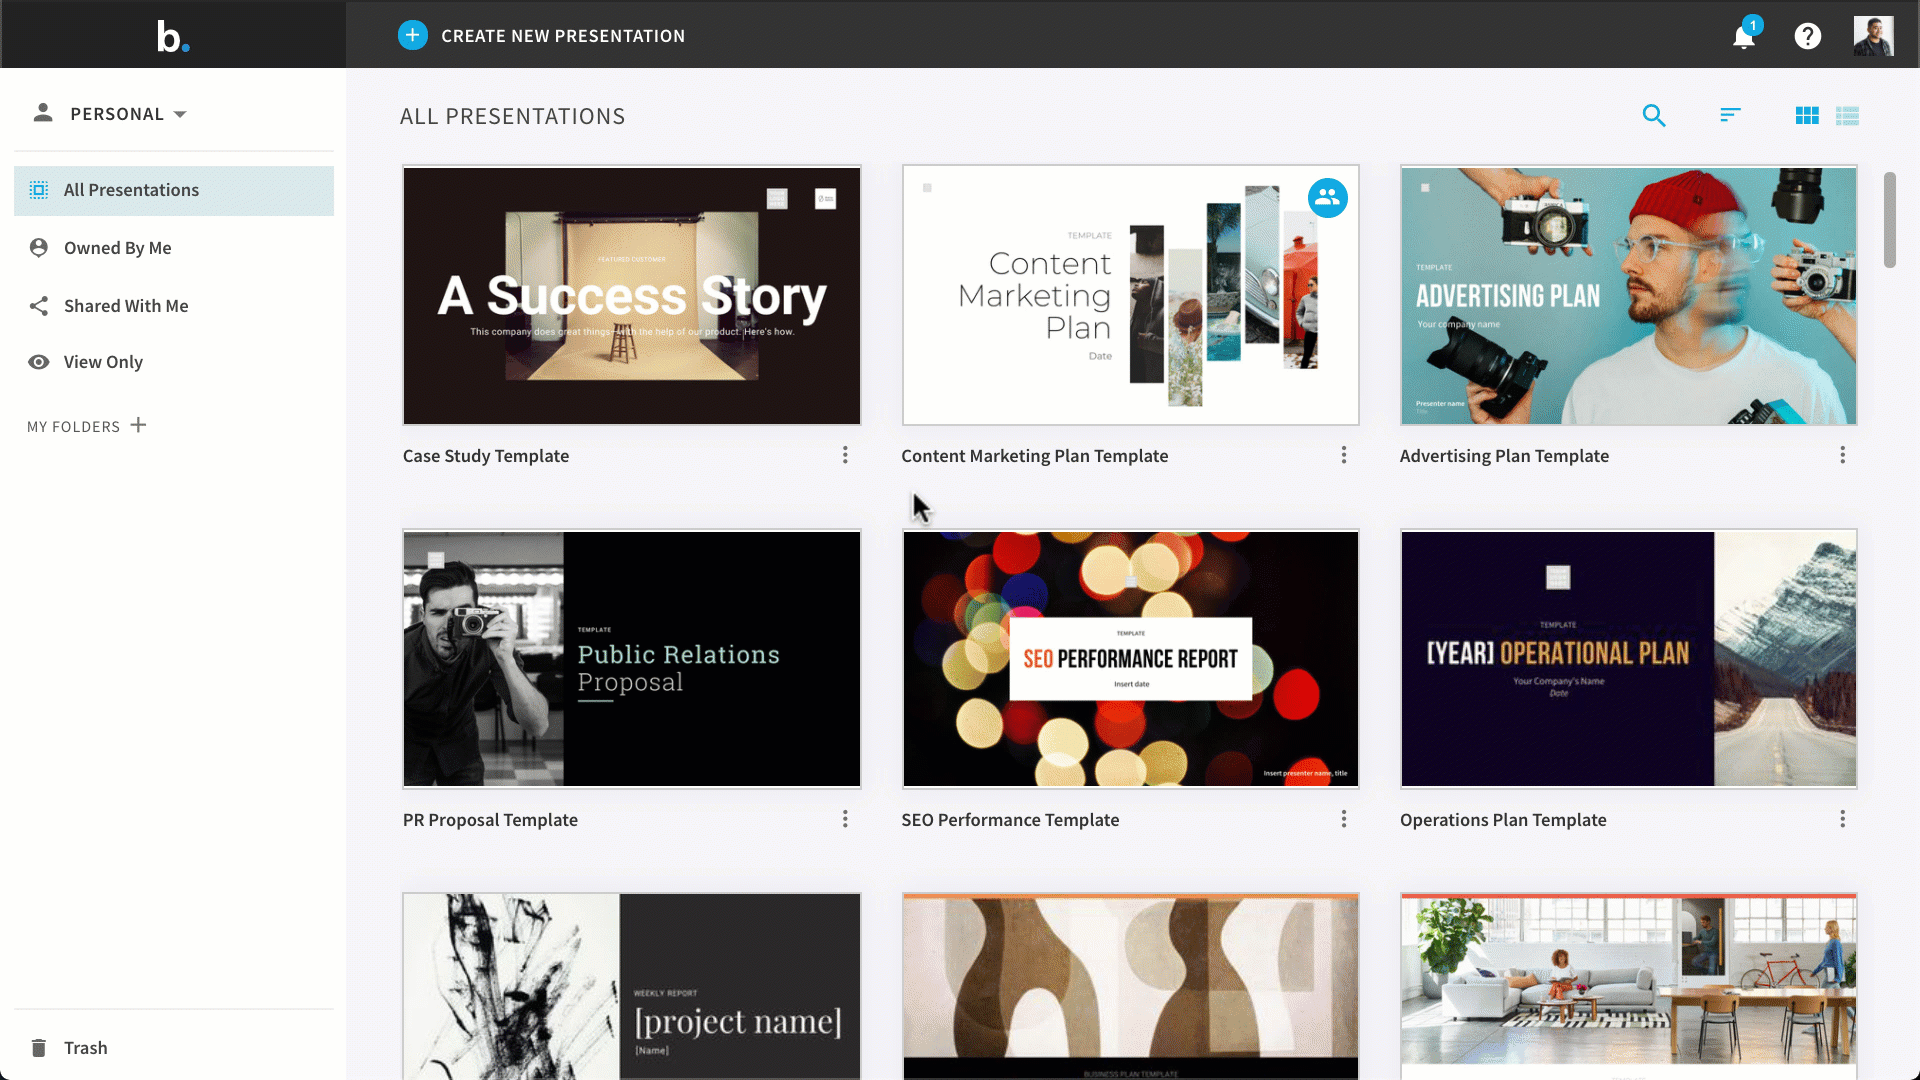
Task: Click the Content Marketing Plan Template title
Action: (x=1035, y=456)
